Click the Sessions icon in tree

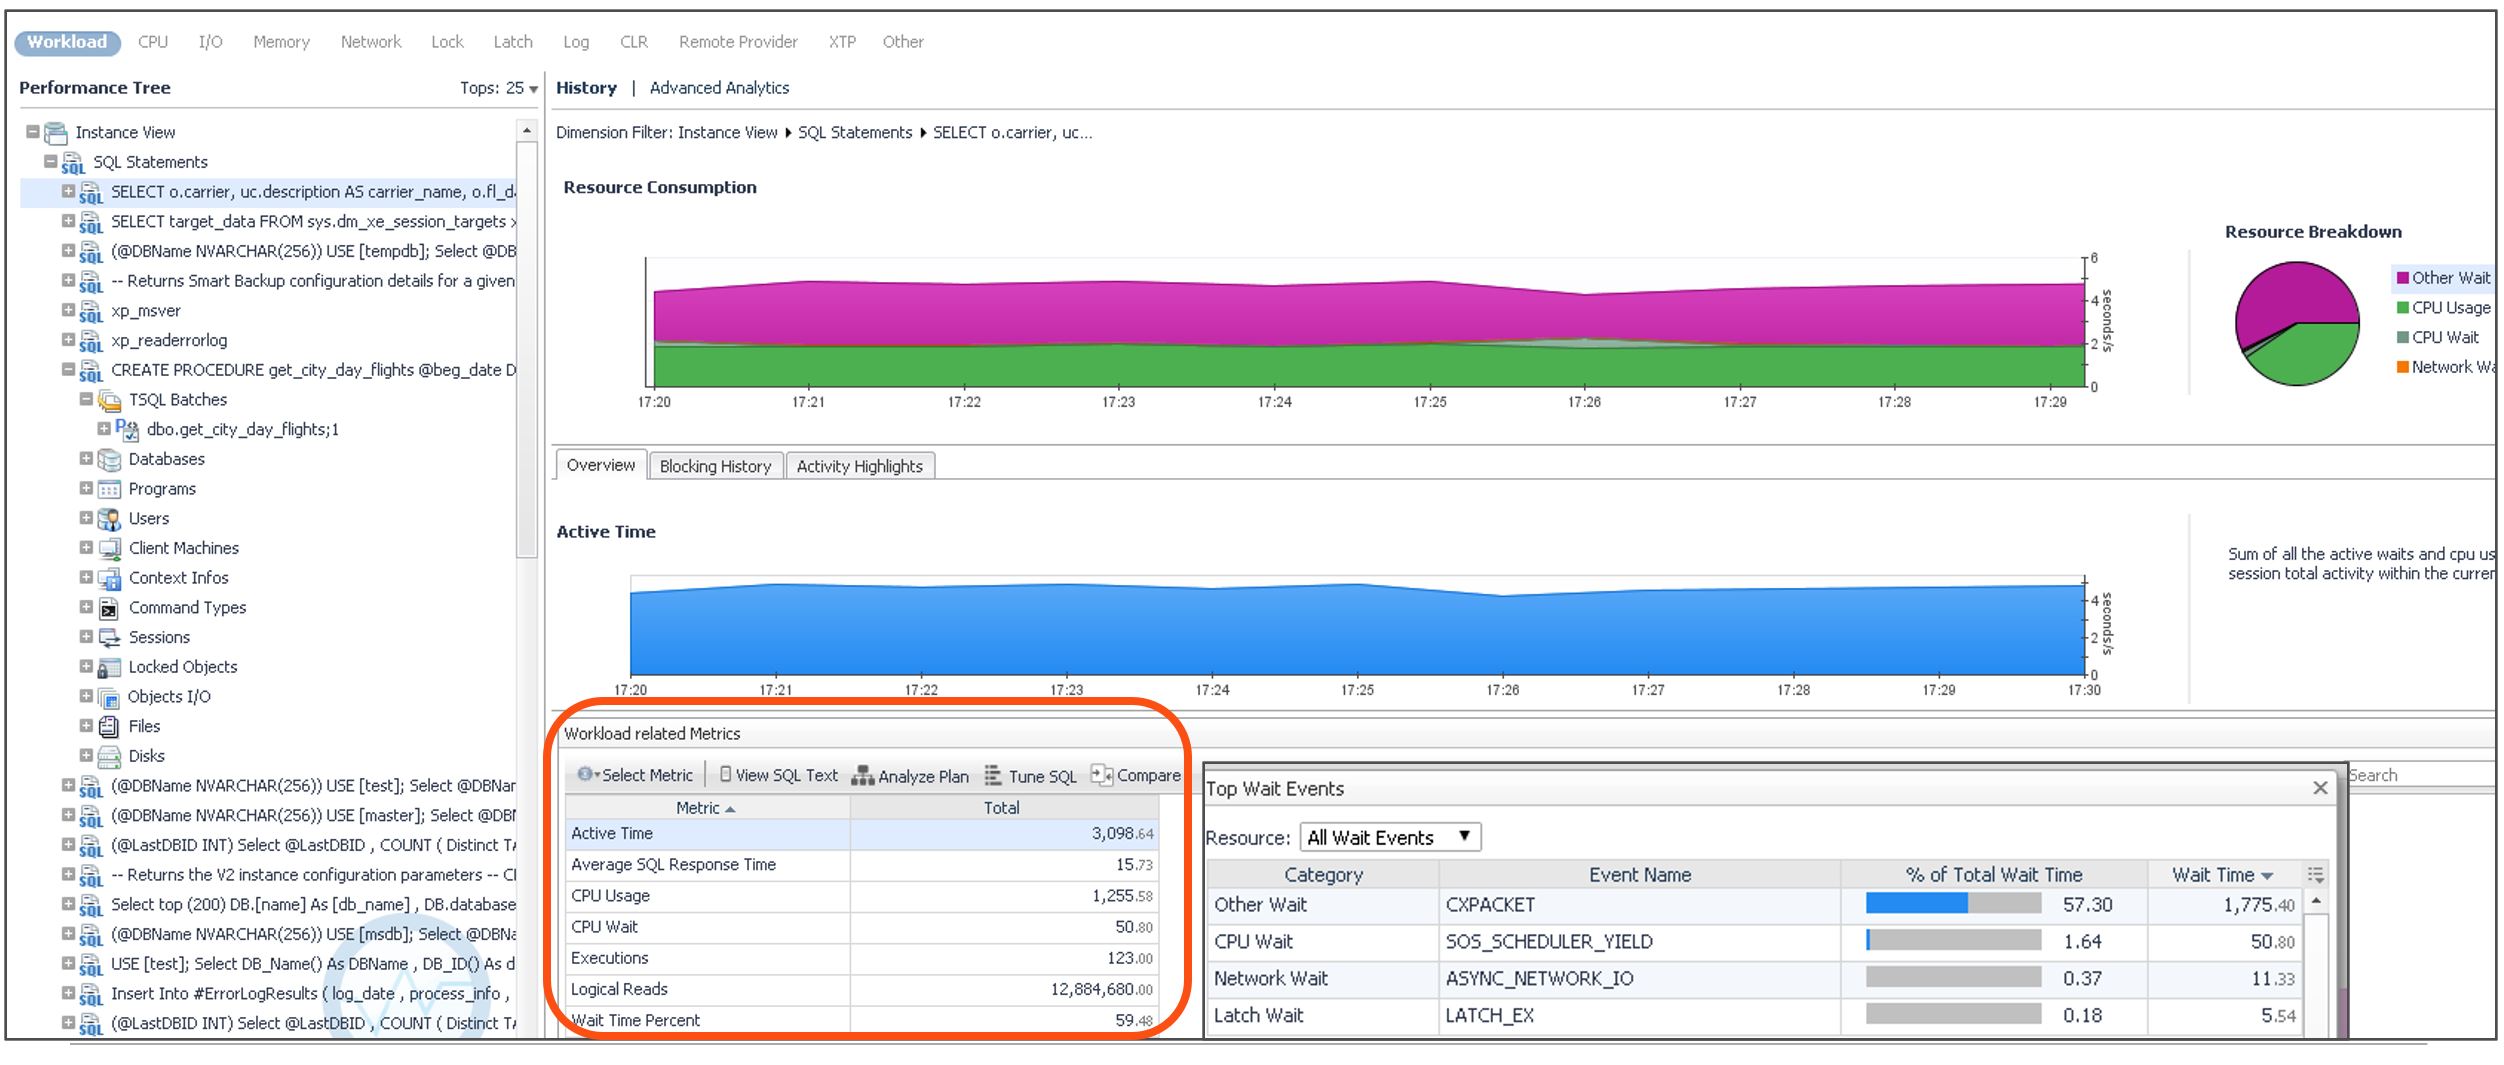[109, 638]
